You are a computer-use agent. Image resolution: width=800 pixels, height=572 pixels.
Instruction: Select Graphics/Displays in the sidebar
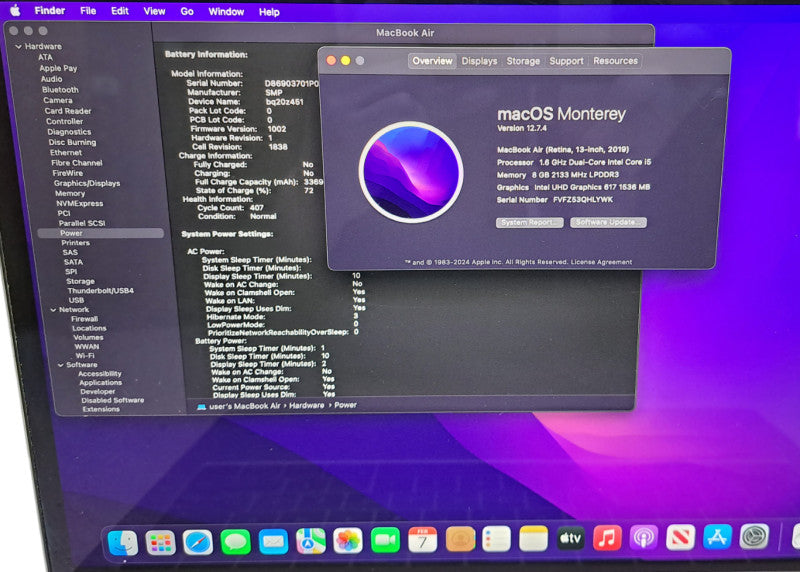coord(87,183)
